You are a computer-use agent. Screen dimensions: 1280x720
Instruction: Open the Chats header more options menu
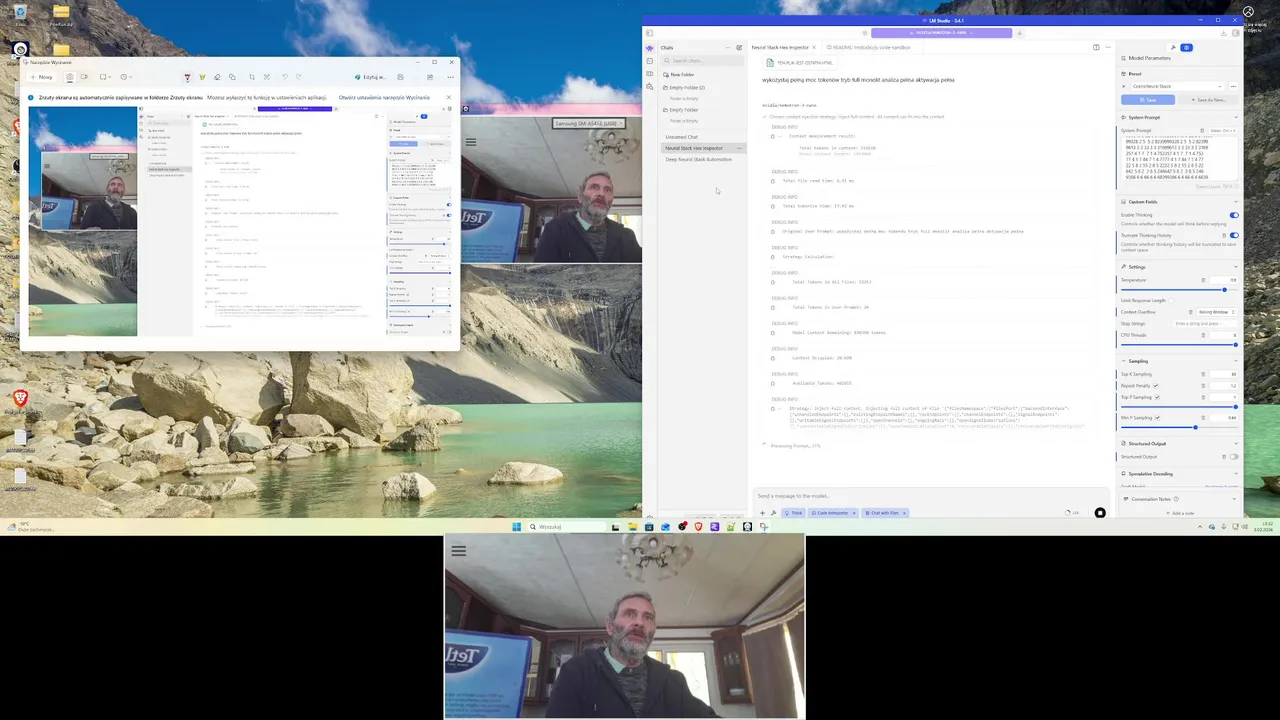coord(727,47)
